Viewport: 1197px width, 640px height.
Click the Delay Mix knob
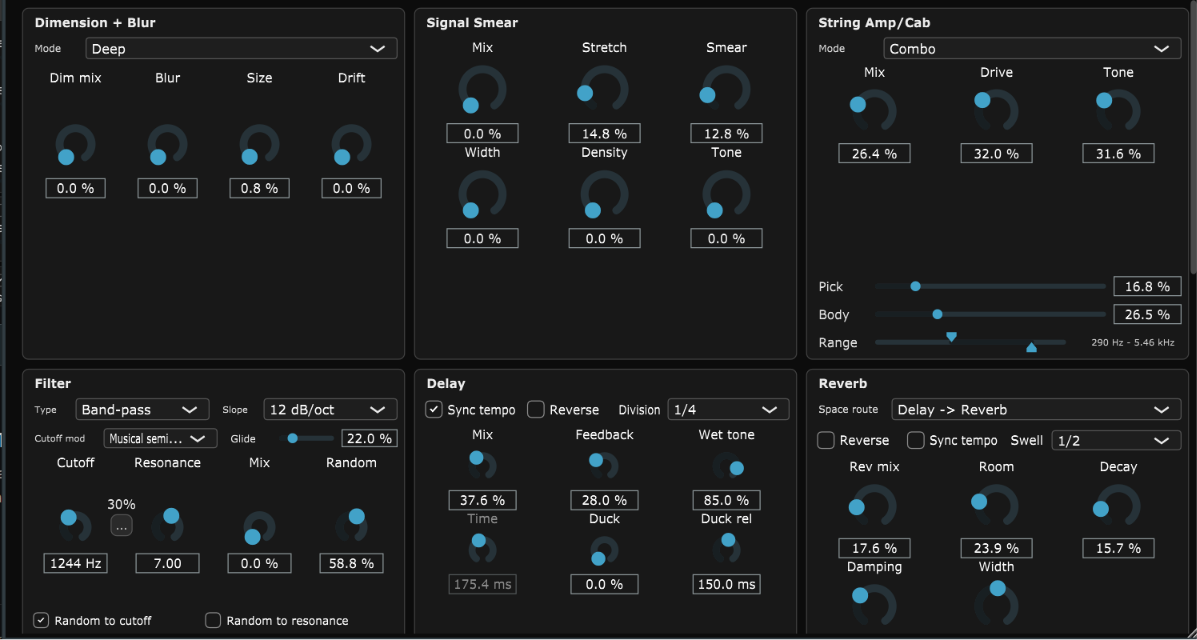(x=482, y=465)
